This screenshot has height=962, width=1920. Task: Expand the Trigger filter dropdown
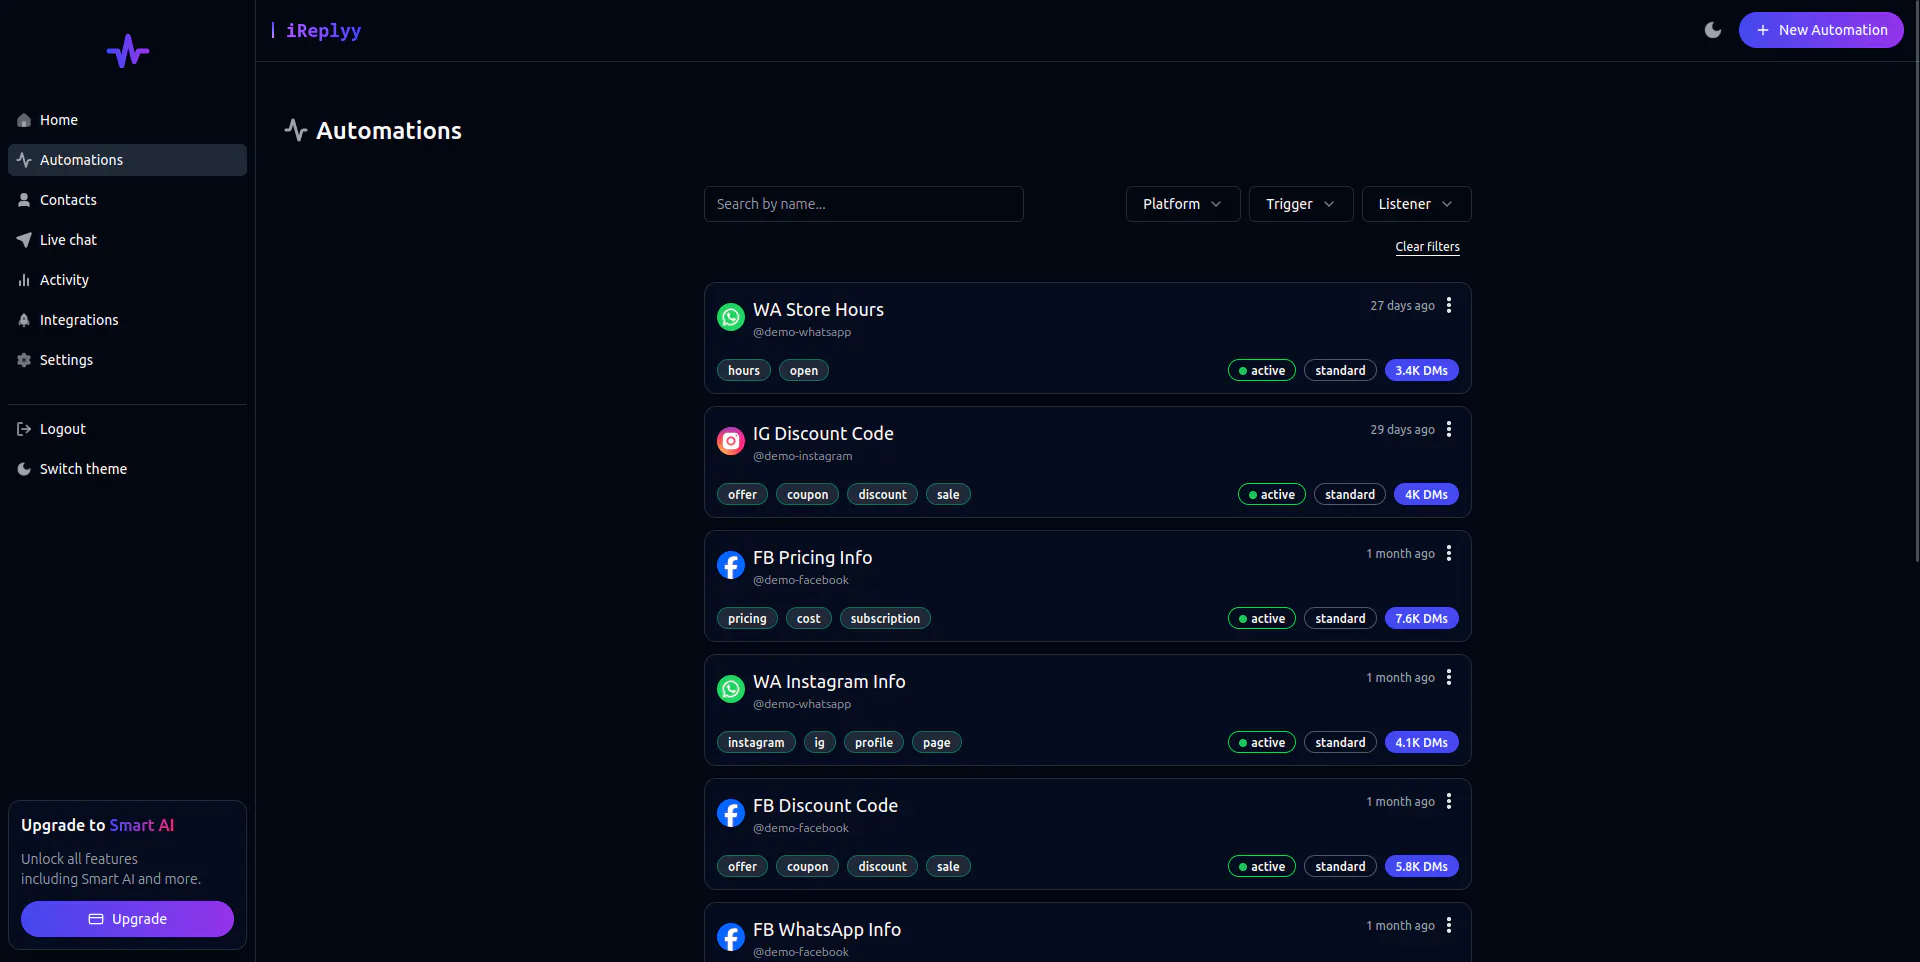(x=1301, y=204)
